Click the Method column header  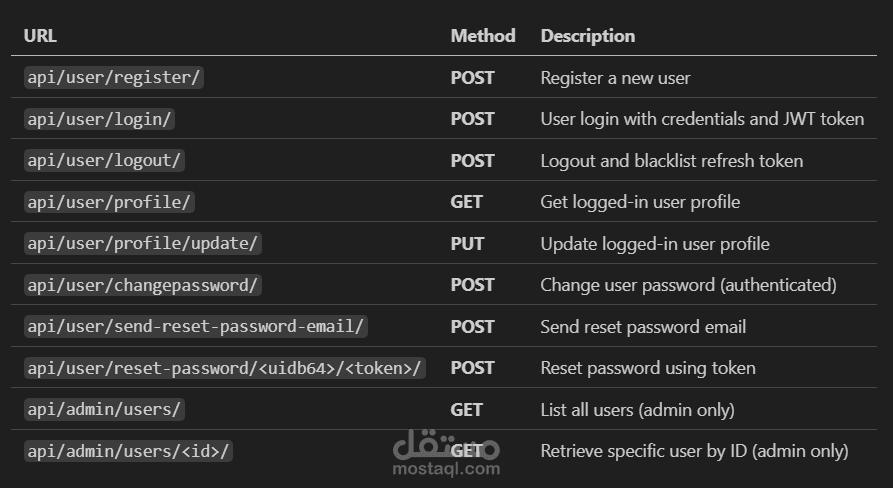[x=483, y=36]
